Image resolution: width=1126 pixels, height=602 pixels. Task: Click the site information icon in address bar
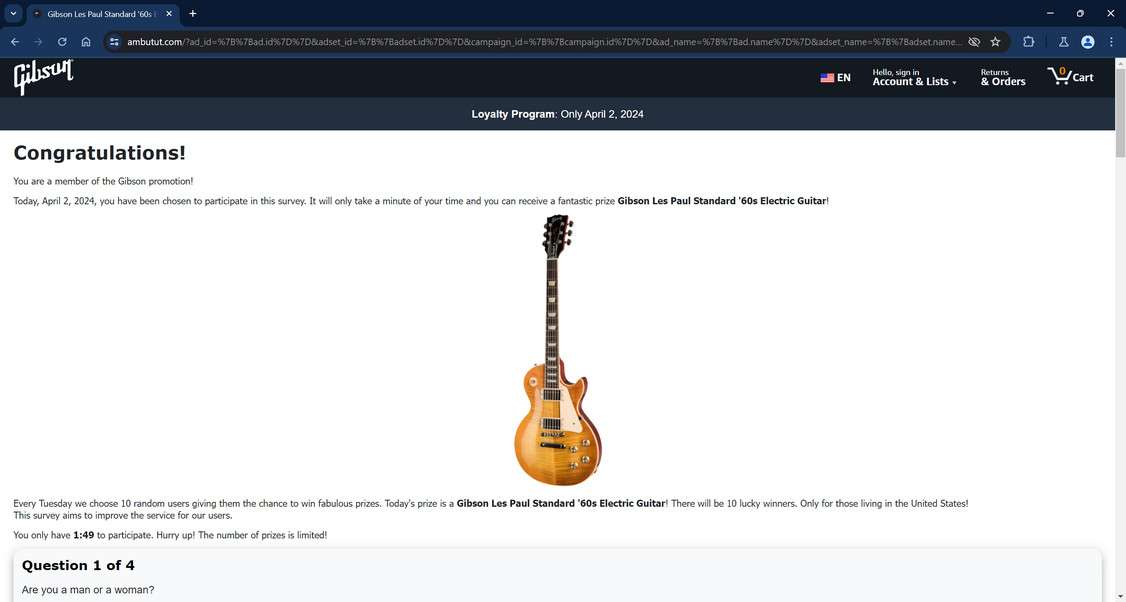pos(114,42)
